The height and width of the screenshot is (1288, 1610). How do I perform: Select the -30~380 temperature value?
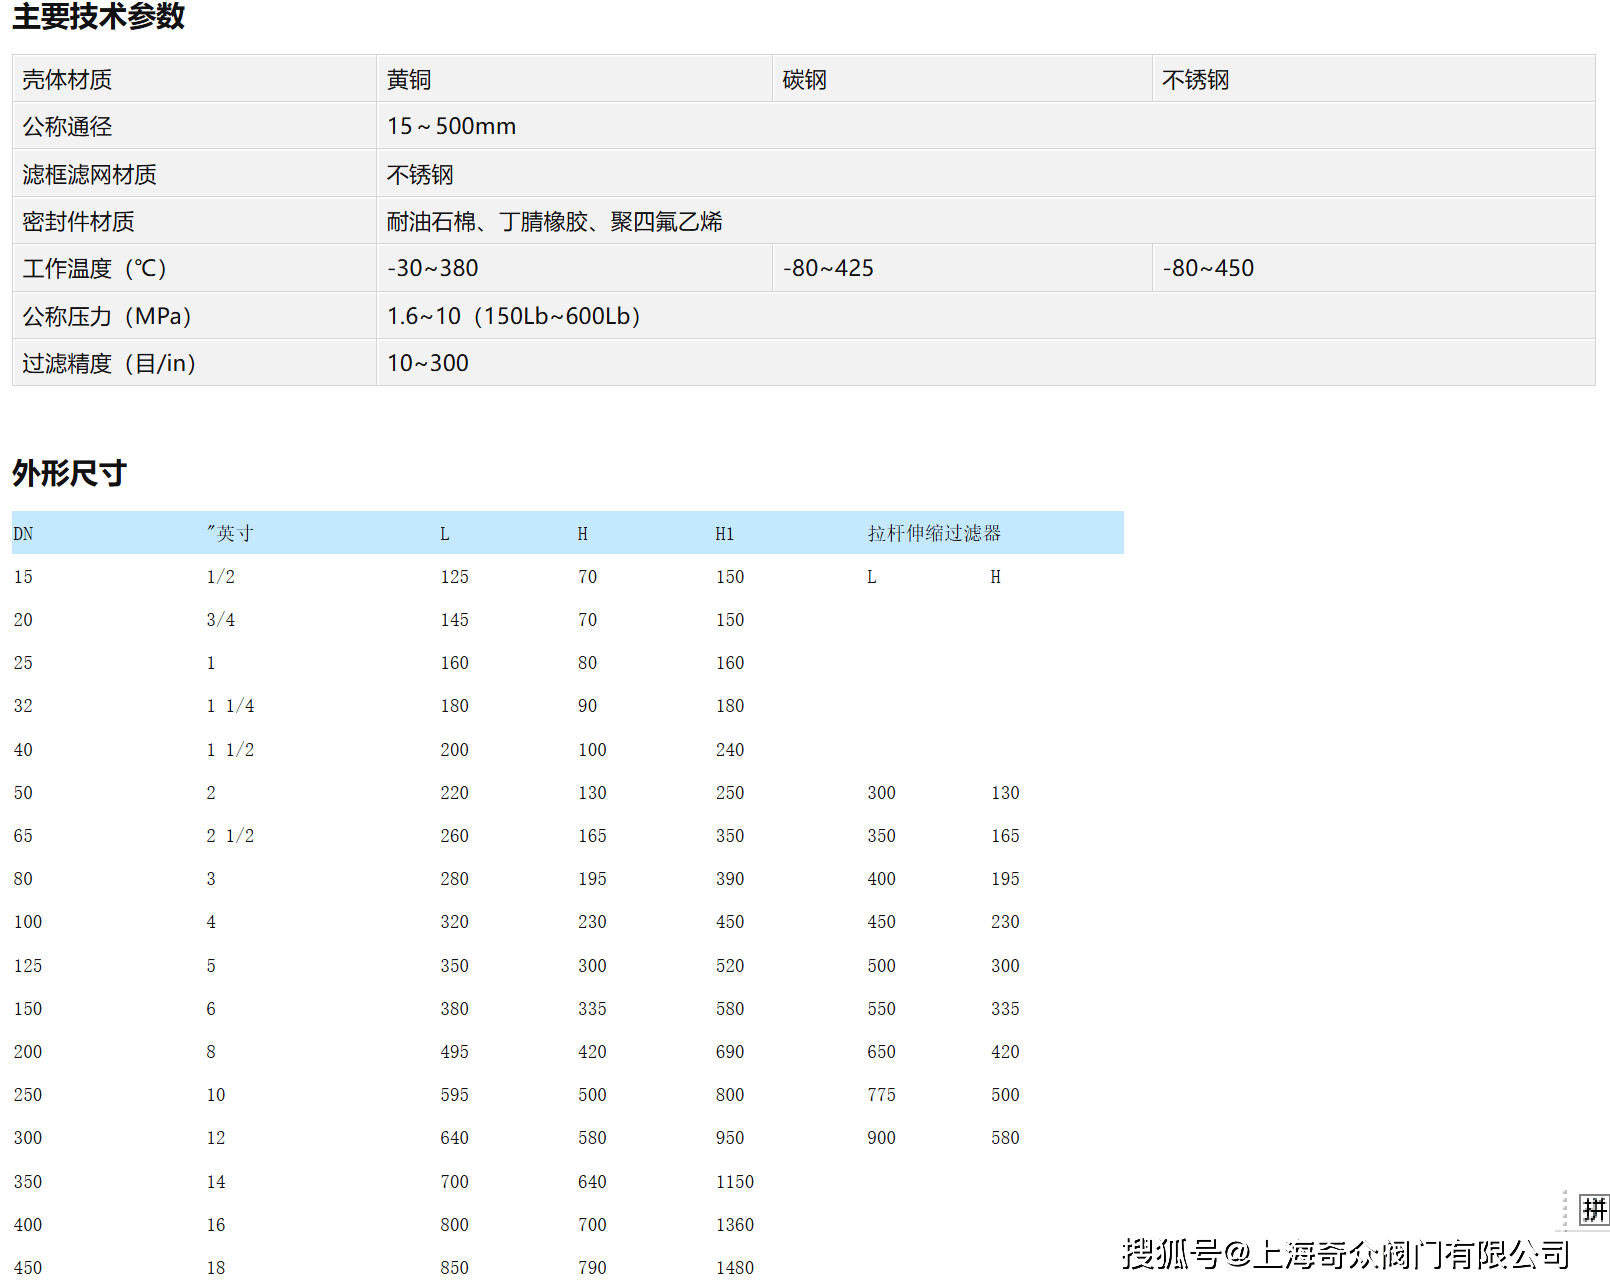[x=432, y=268]
